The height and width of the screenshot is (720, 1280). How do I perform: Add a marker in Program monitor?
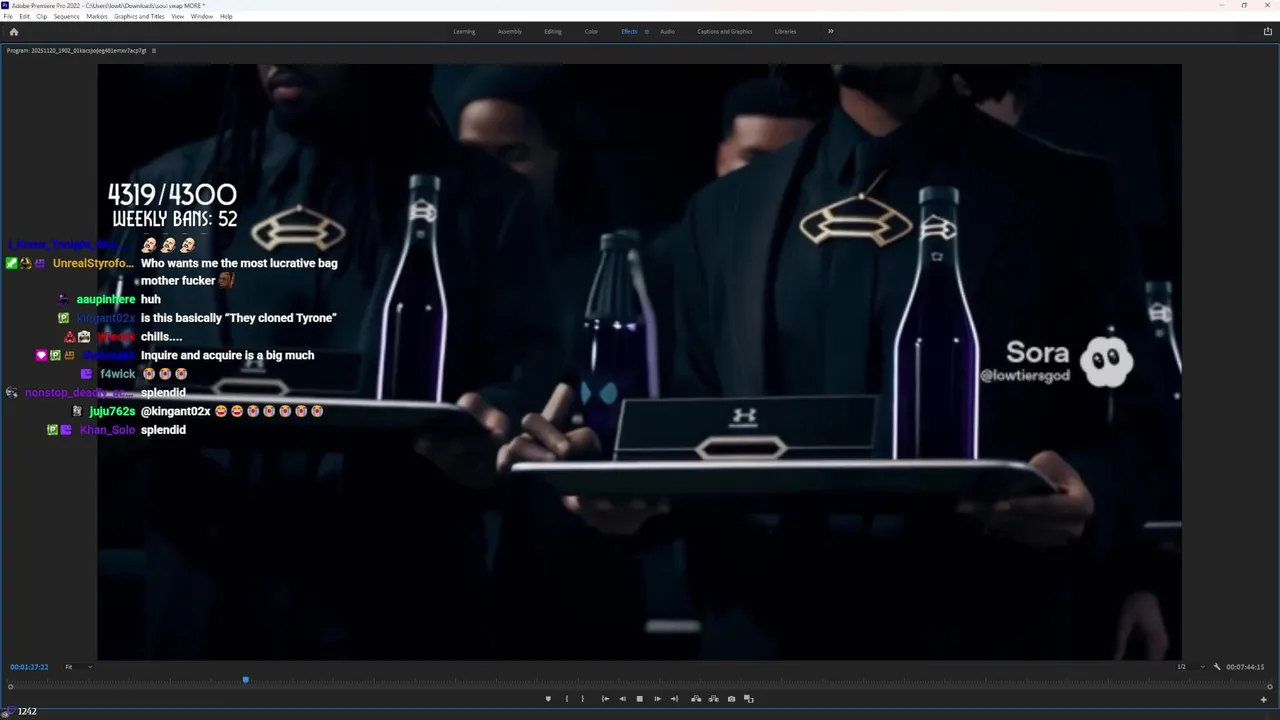pyautogui.click(x=548, y=699)
